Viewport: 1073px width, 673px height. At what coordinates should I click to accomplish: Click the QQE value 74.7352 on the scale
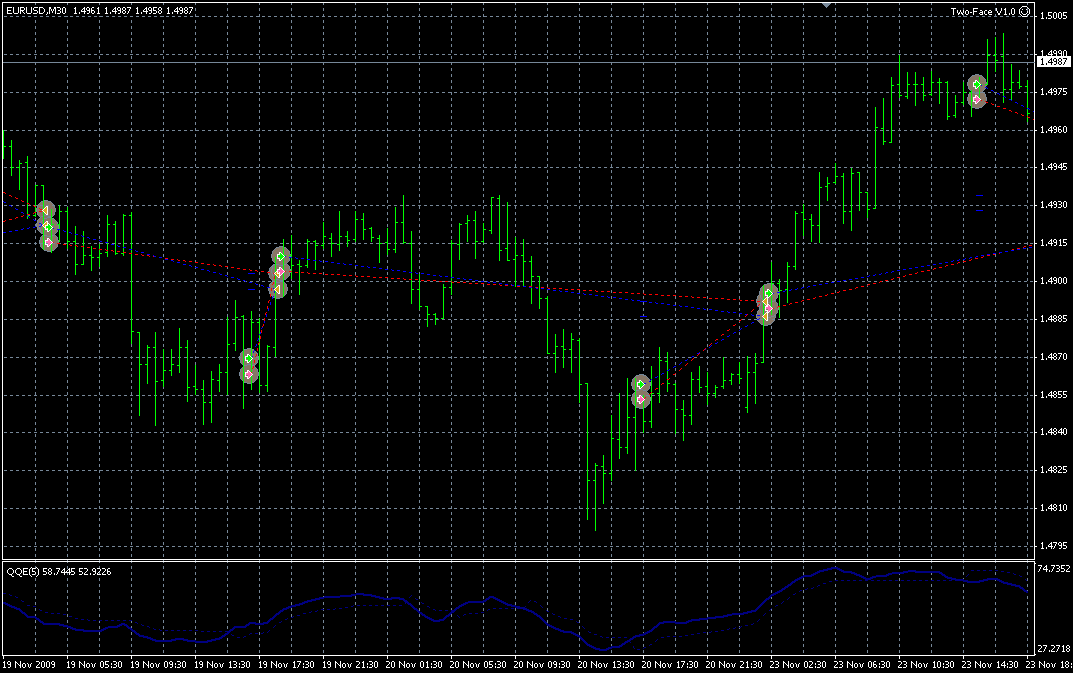click(1054, 569)
